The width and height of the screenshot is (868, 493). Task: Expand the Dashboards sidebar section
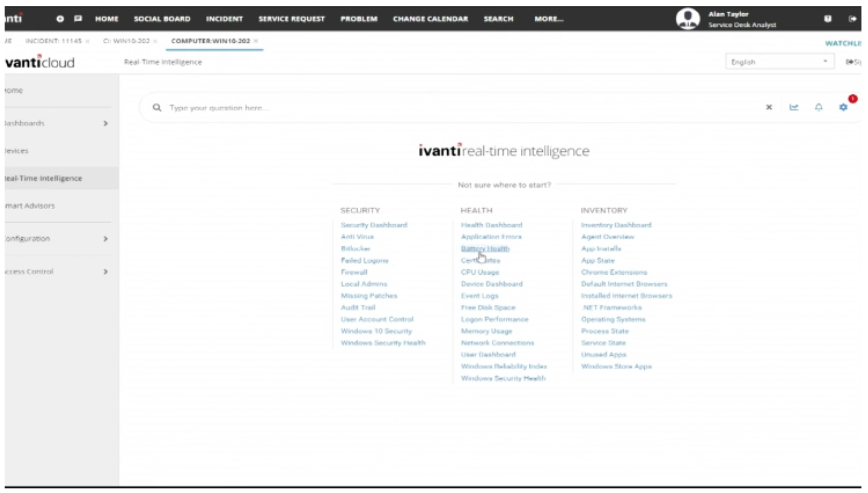tap(105, 123)
